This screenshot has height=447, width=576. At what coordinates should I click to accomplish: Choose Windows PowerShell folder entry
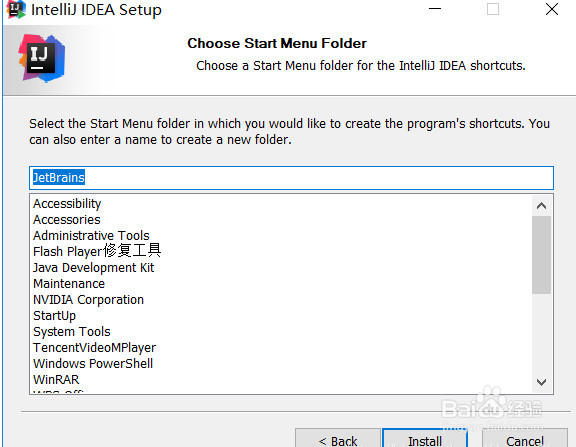pyautogui.click(x=93, y=364)
